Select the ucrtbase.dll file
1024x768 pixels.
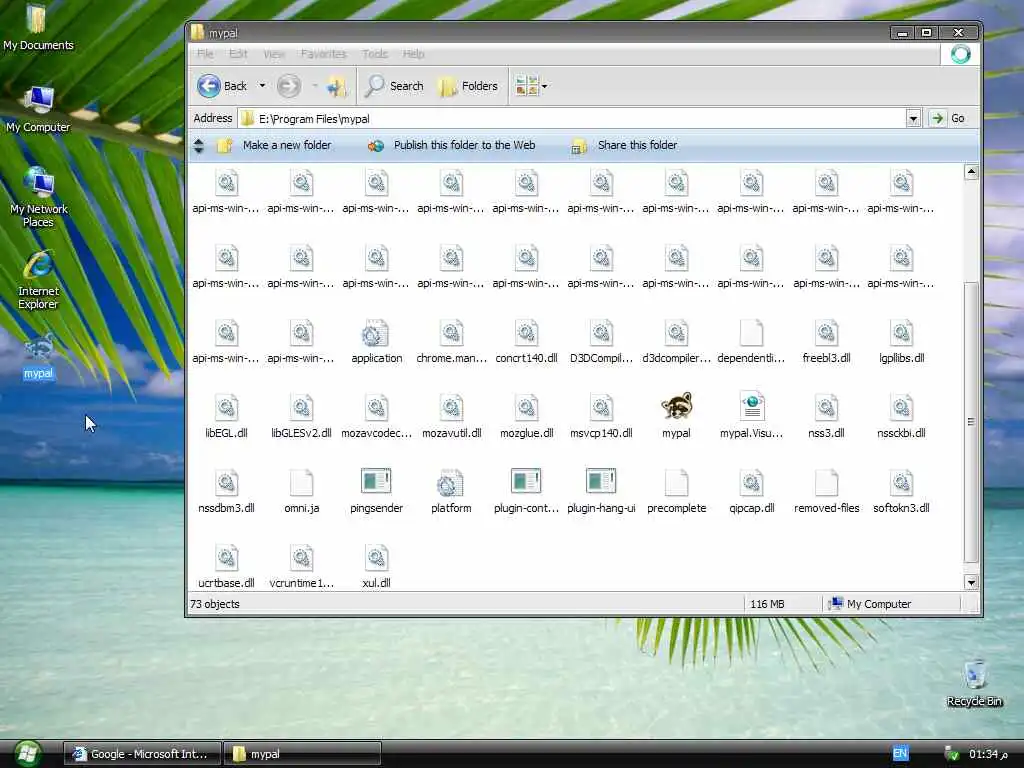point(226,565)
